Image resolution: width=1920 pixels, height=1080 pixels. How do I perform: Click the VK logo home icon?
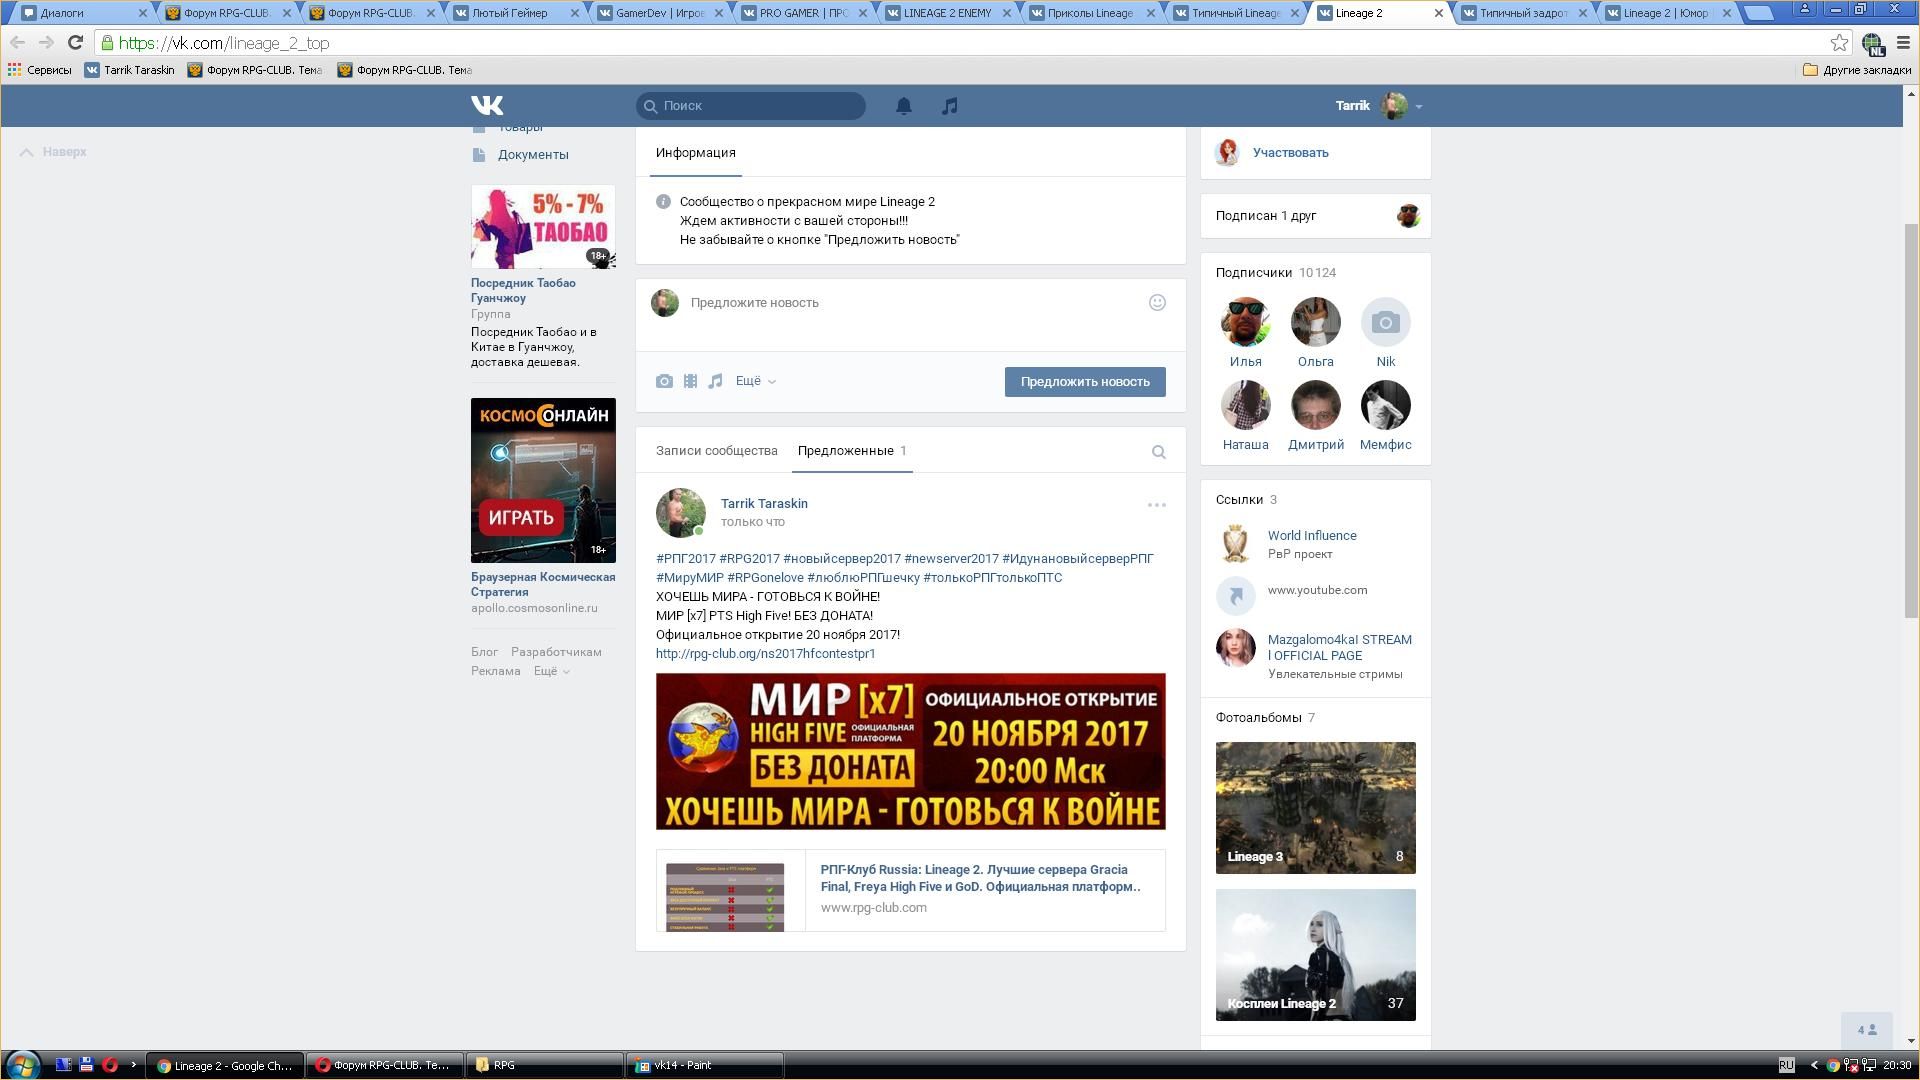point(487,105)
